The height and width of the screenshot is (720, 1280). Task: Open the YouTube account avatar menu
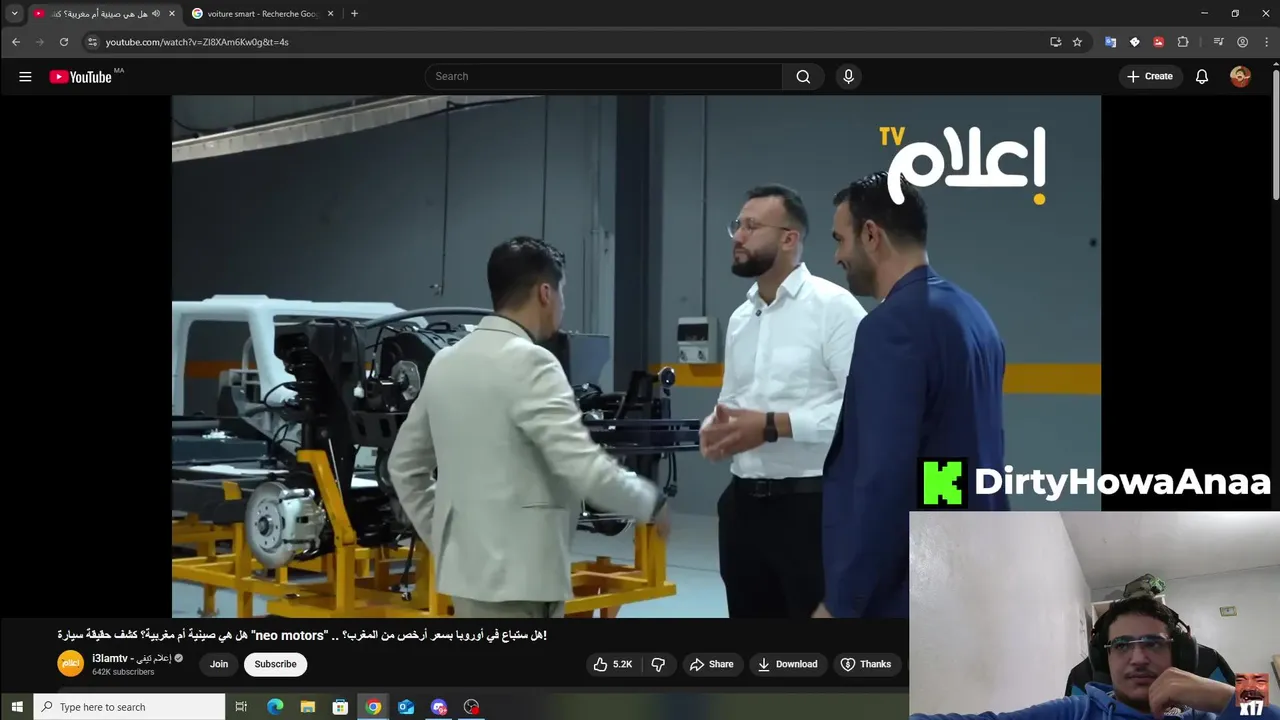pyautogui.click(x=1240, y=77)
